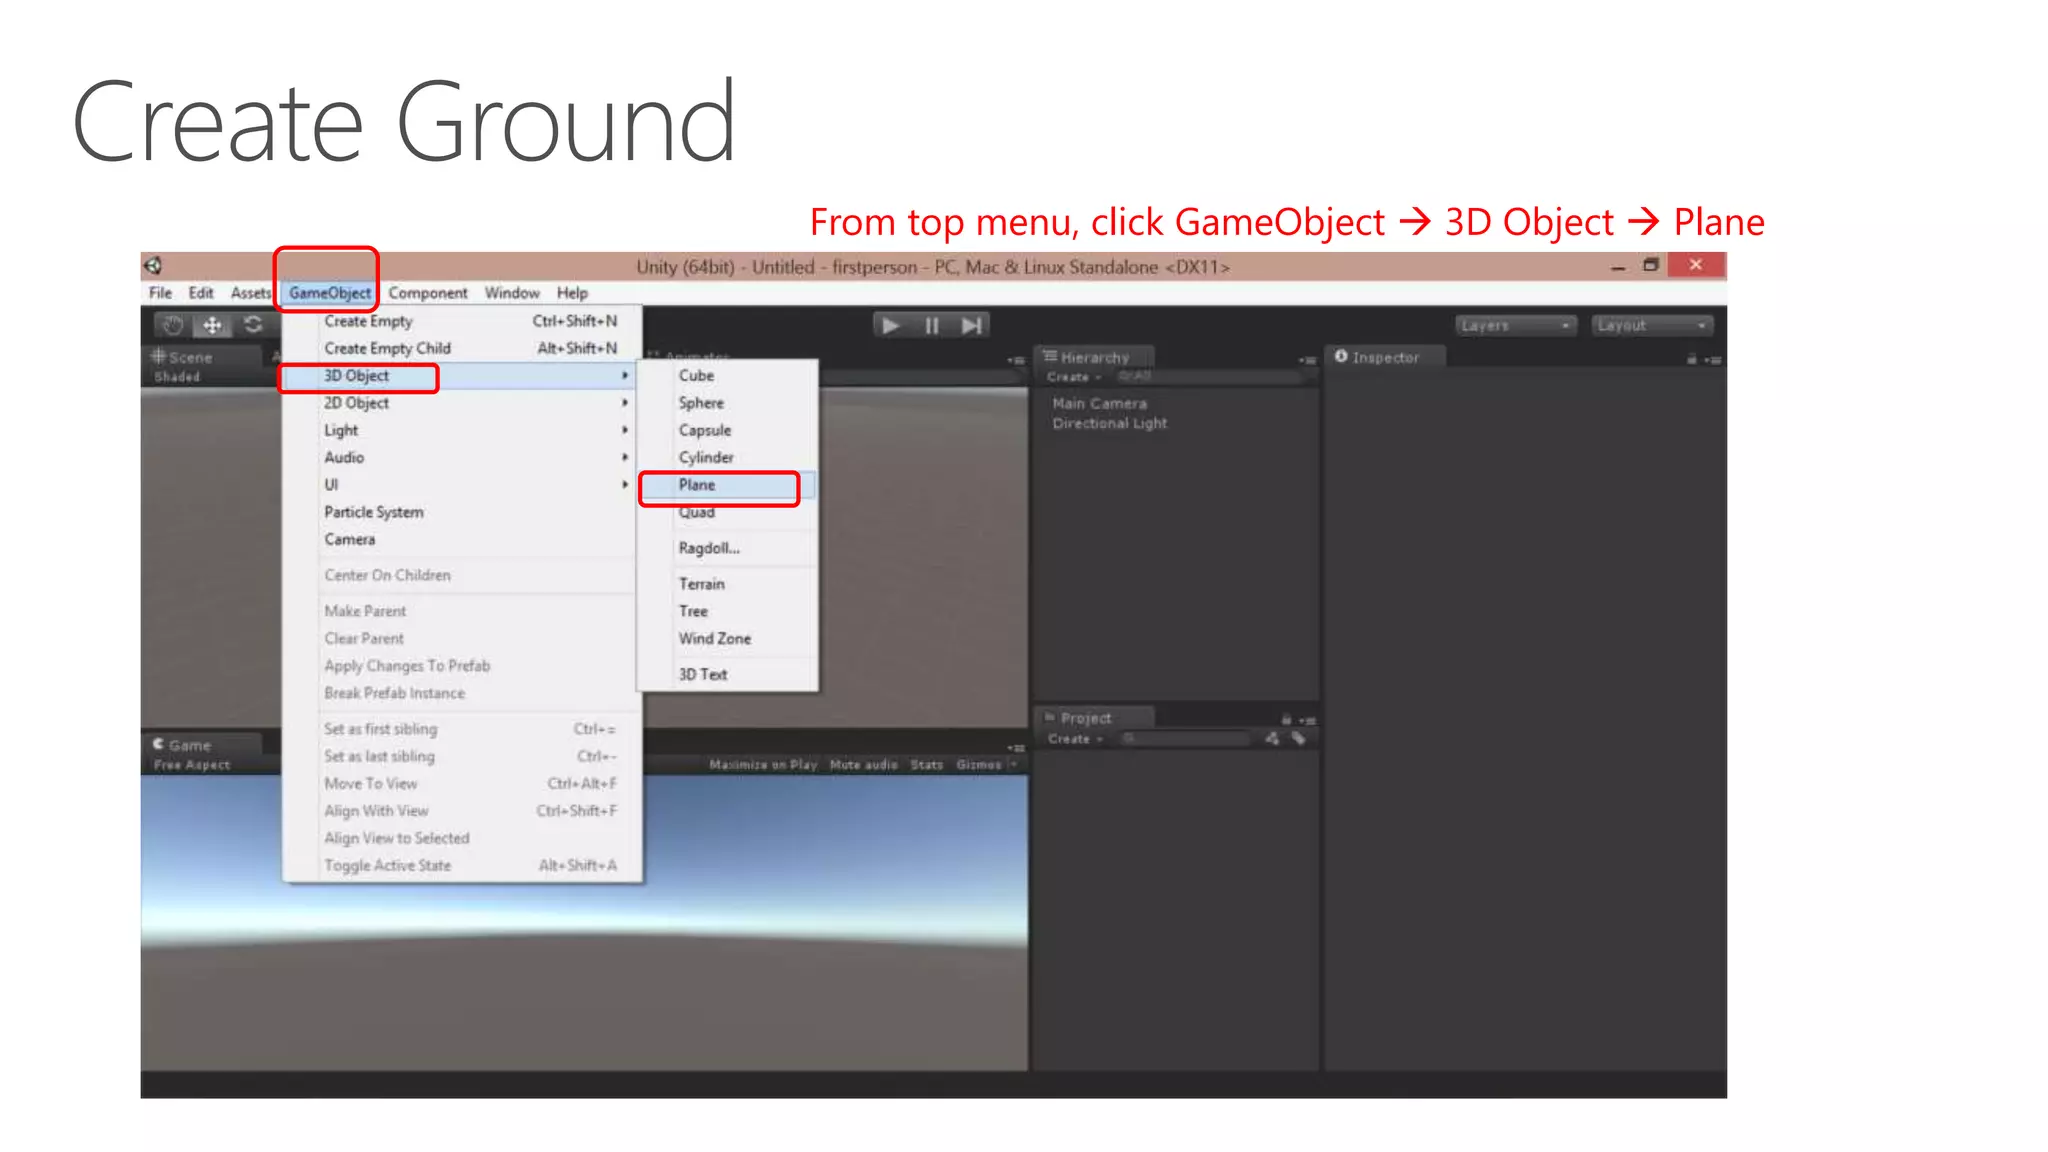Select Plane from 3D Object submenu
Screen dimensions: 2048x1152
point(728,485)
